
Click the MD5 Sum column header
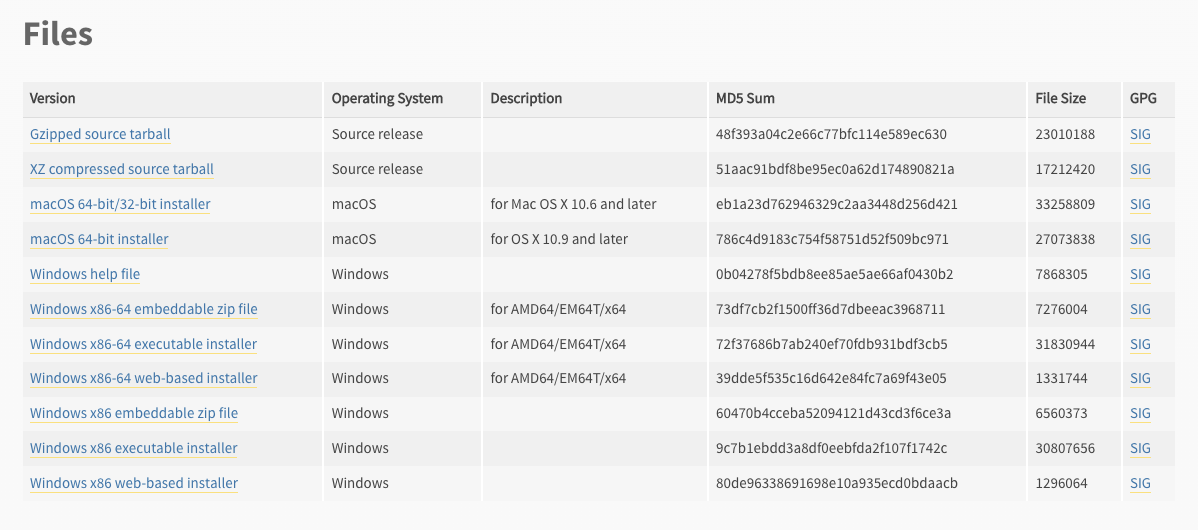tap(745, 98)
